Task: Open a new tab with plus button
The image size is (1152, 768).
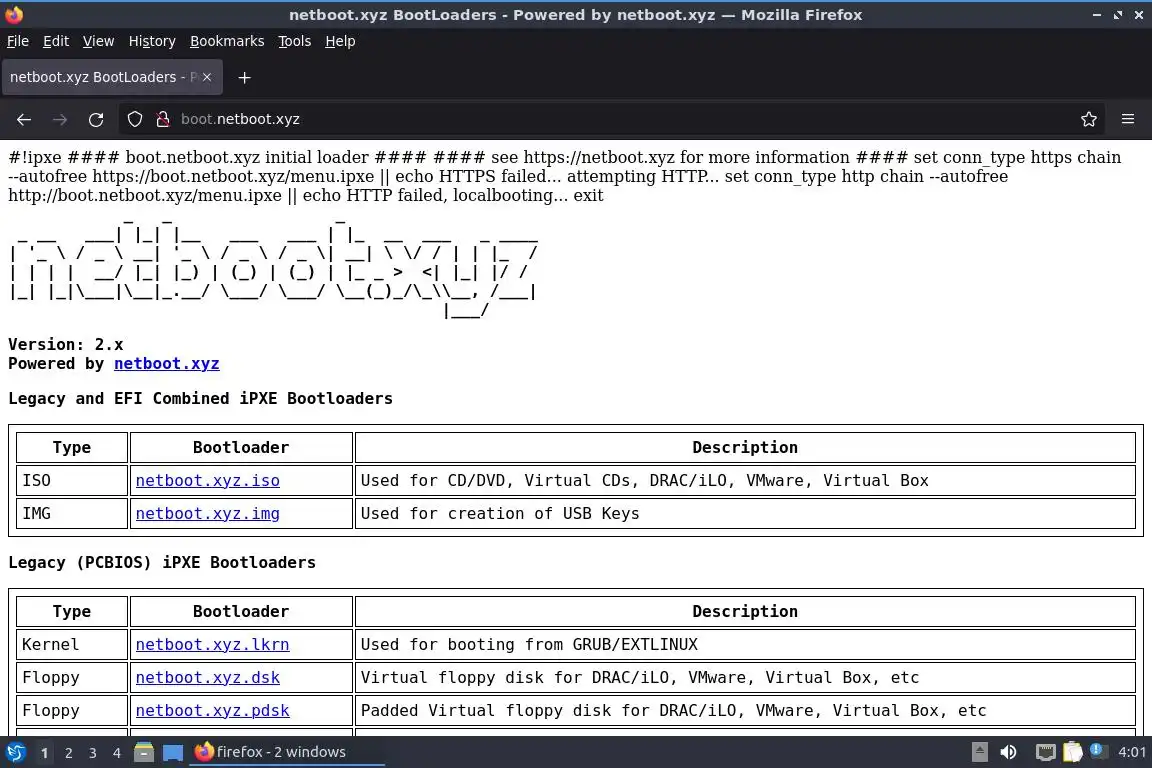Action: pos(245,77)
